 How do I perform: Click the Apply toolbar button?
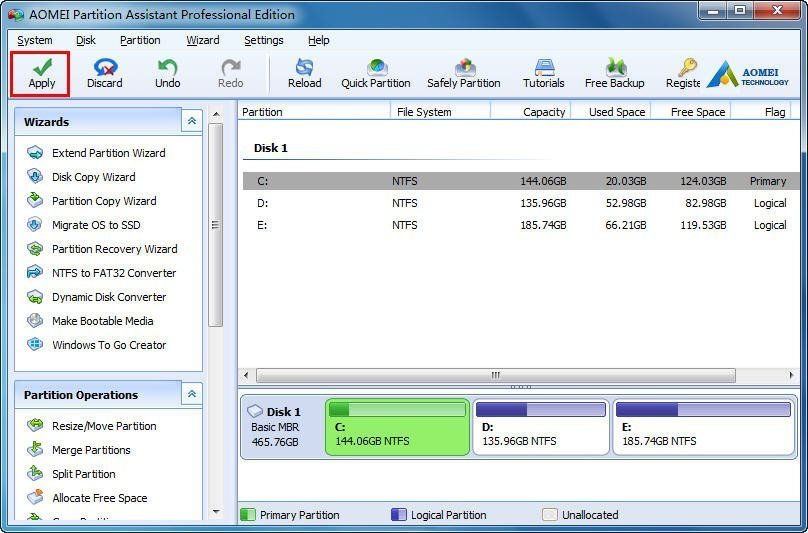pos(41,74)
